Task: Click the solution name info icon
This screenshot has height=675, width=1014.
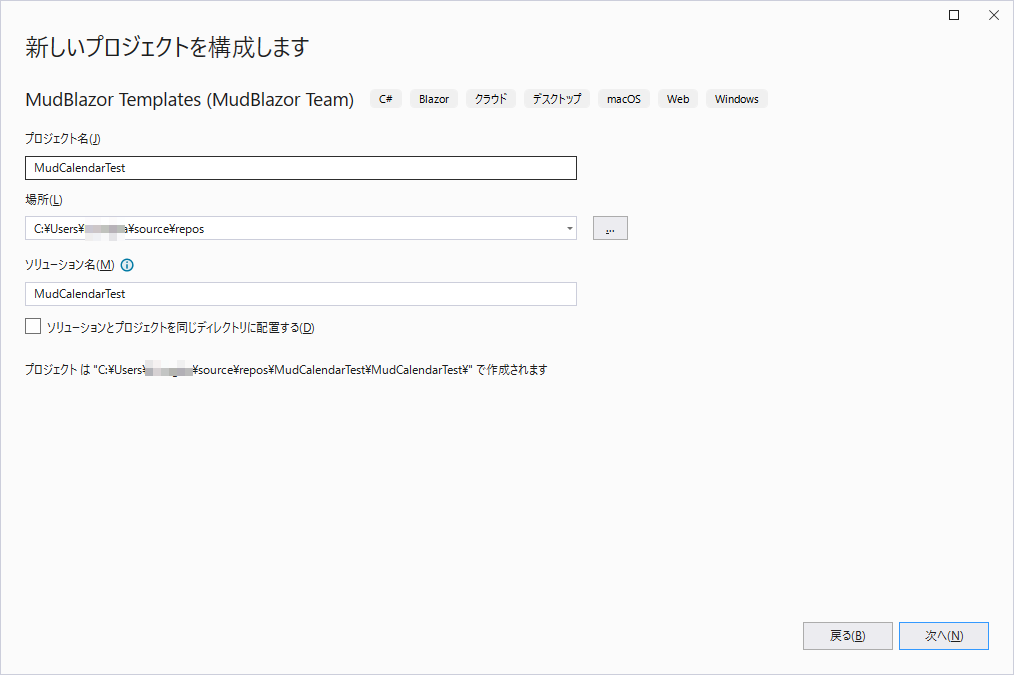Action: [127, 265]
